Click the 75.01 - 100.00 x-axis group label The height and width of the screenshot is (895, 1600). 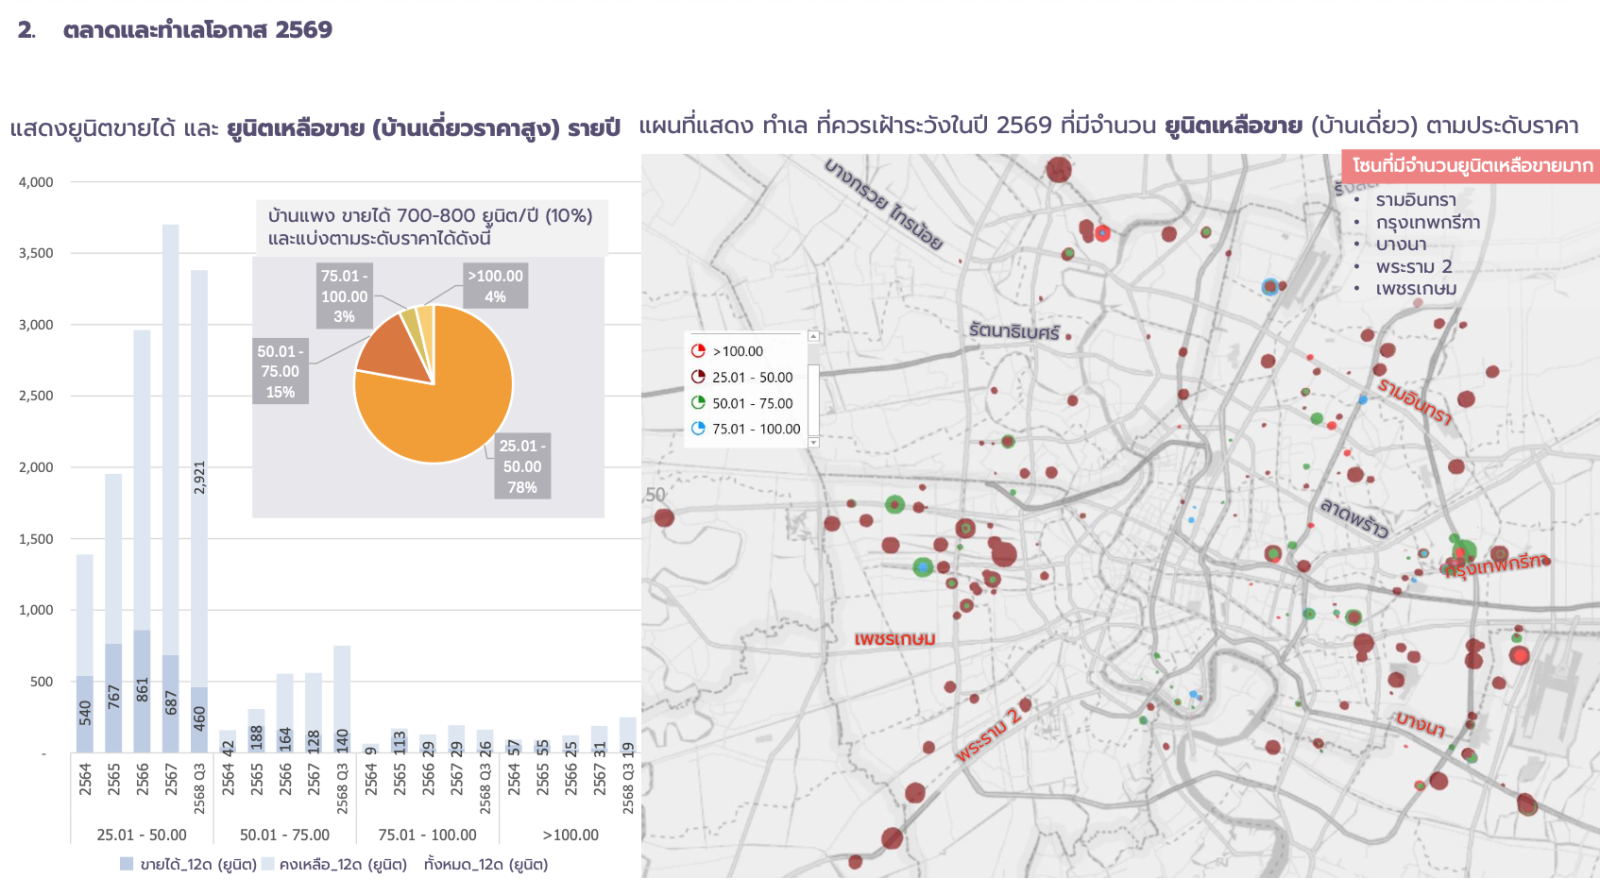click(x=427, y=835)
